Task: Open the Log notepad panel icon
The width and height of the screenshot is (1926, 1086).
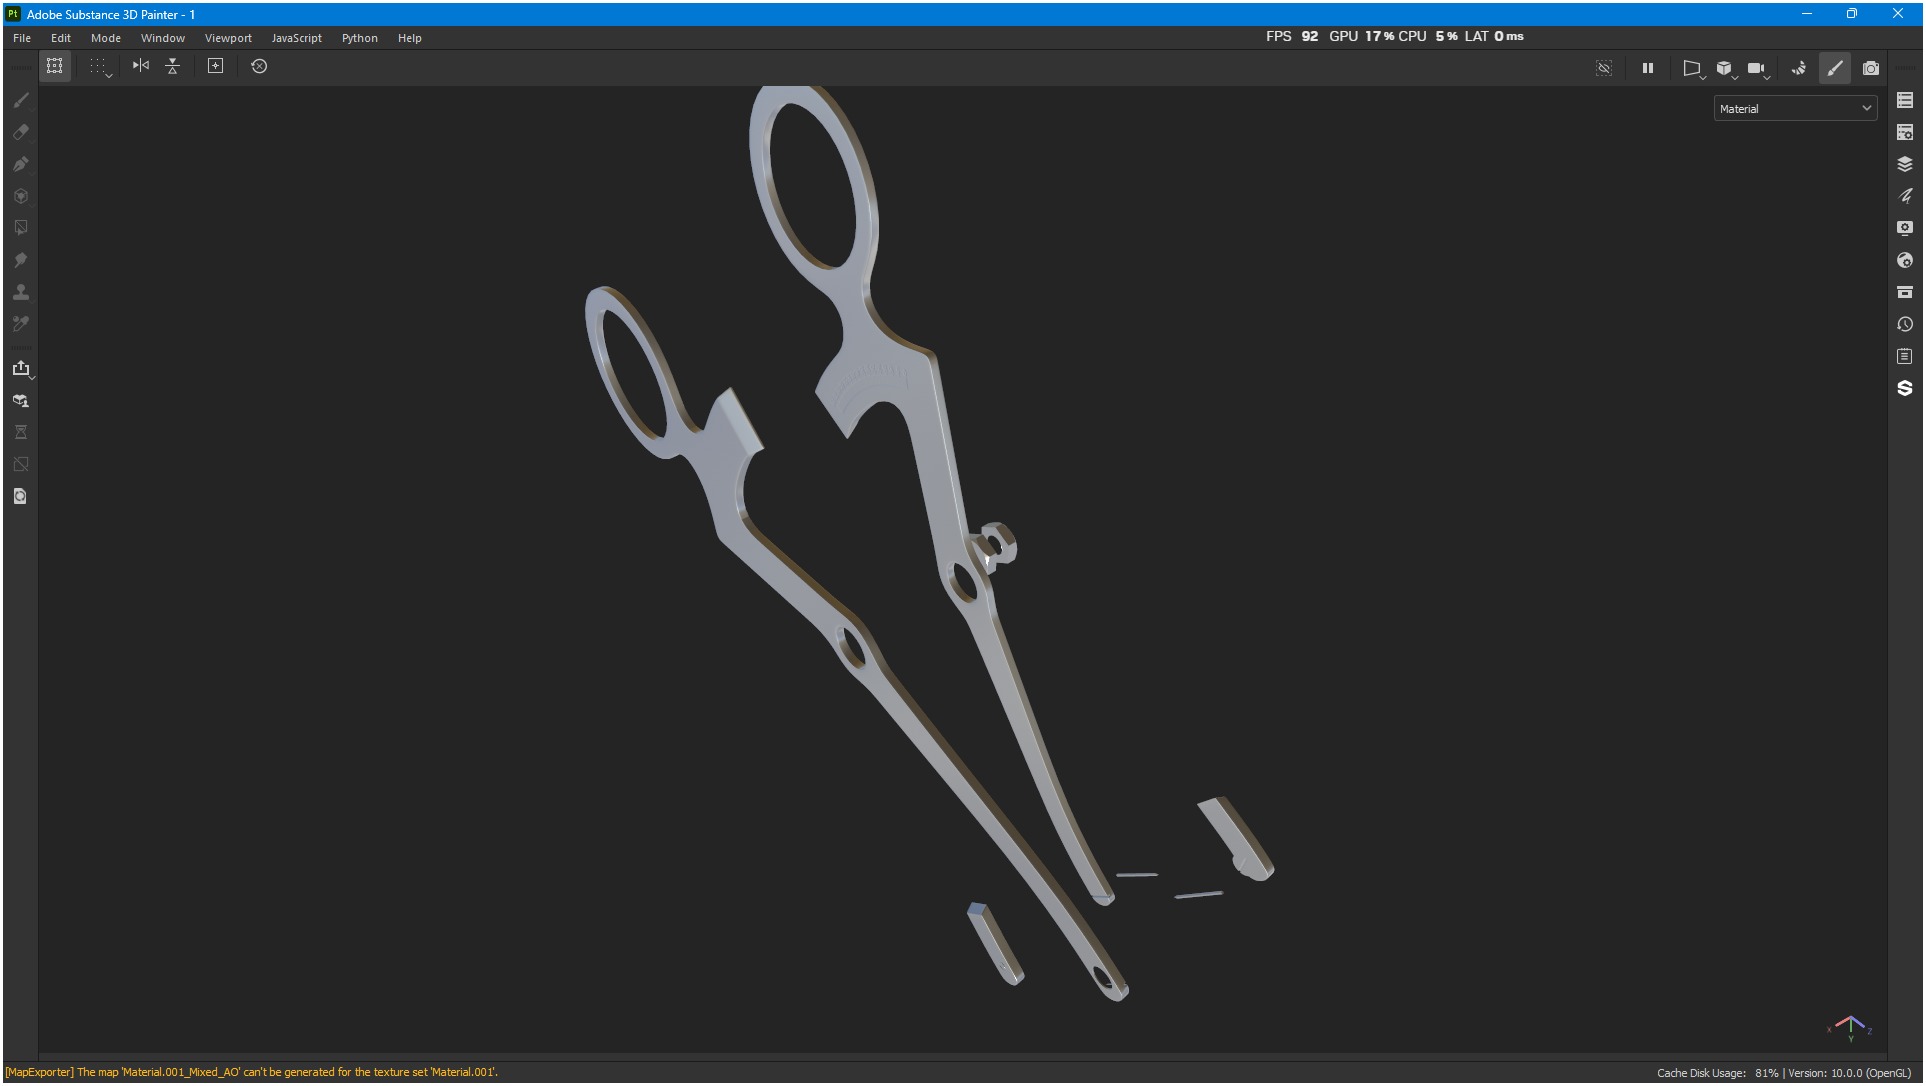Action: tap(1905, 356)
